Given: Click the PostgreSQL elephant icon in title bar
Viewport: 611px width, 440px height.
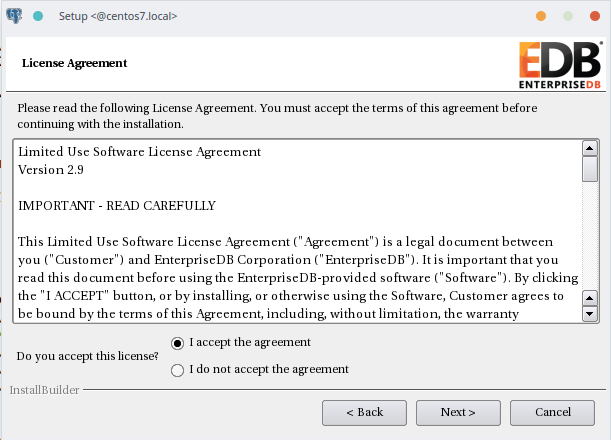Looking at the screenshot, I should (14, 16).
